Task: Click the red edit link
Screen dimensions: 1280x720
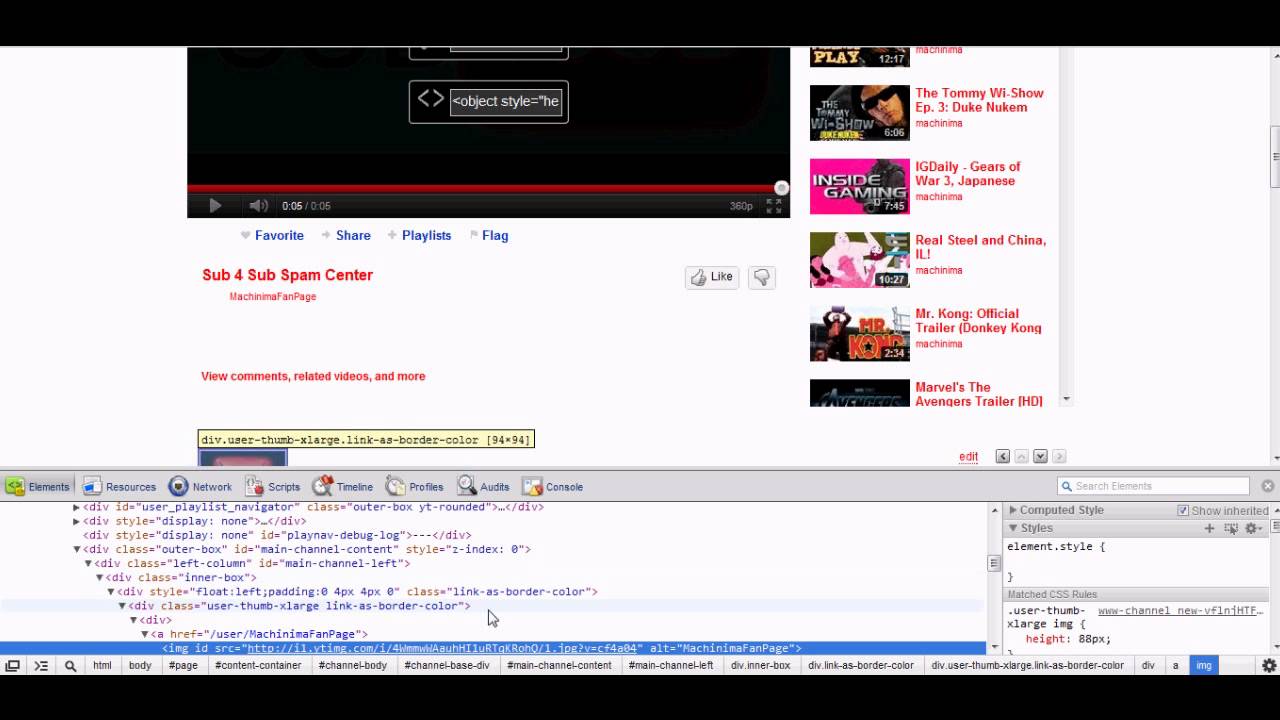Action: pyautogui.click(x=968, y=457)
